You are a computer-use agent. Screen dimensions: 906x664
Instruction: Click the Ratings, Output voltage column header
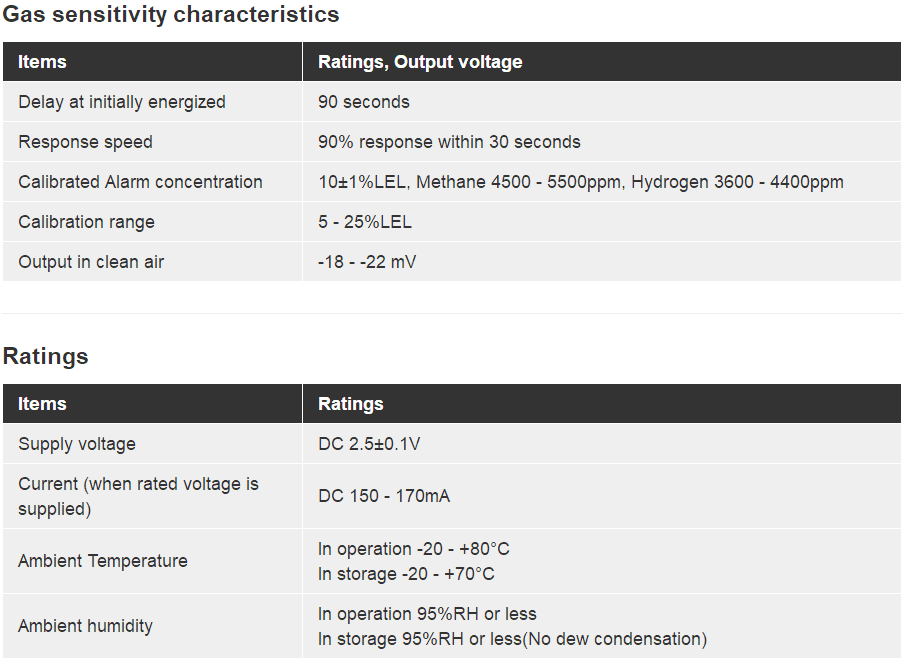click(x=420, y=62)
